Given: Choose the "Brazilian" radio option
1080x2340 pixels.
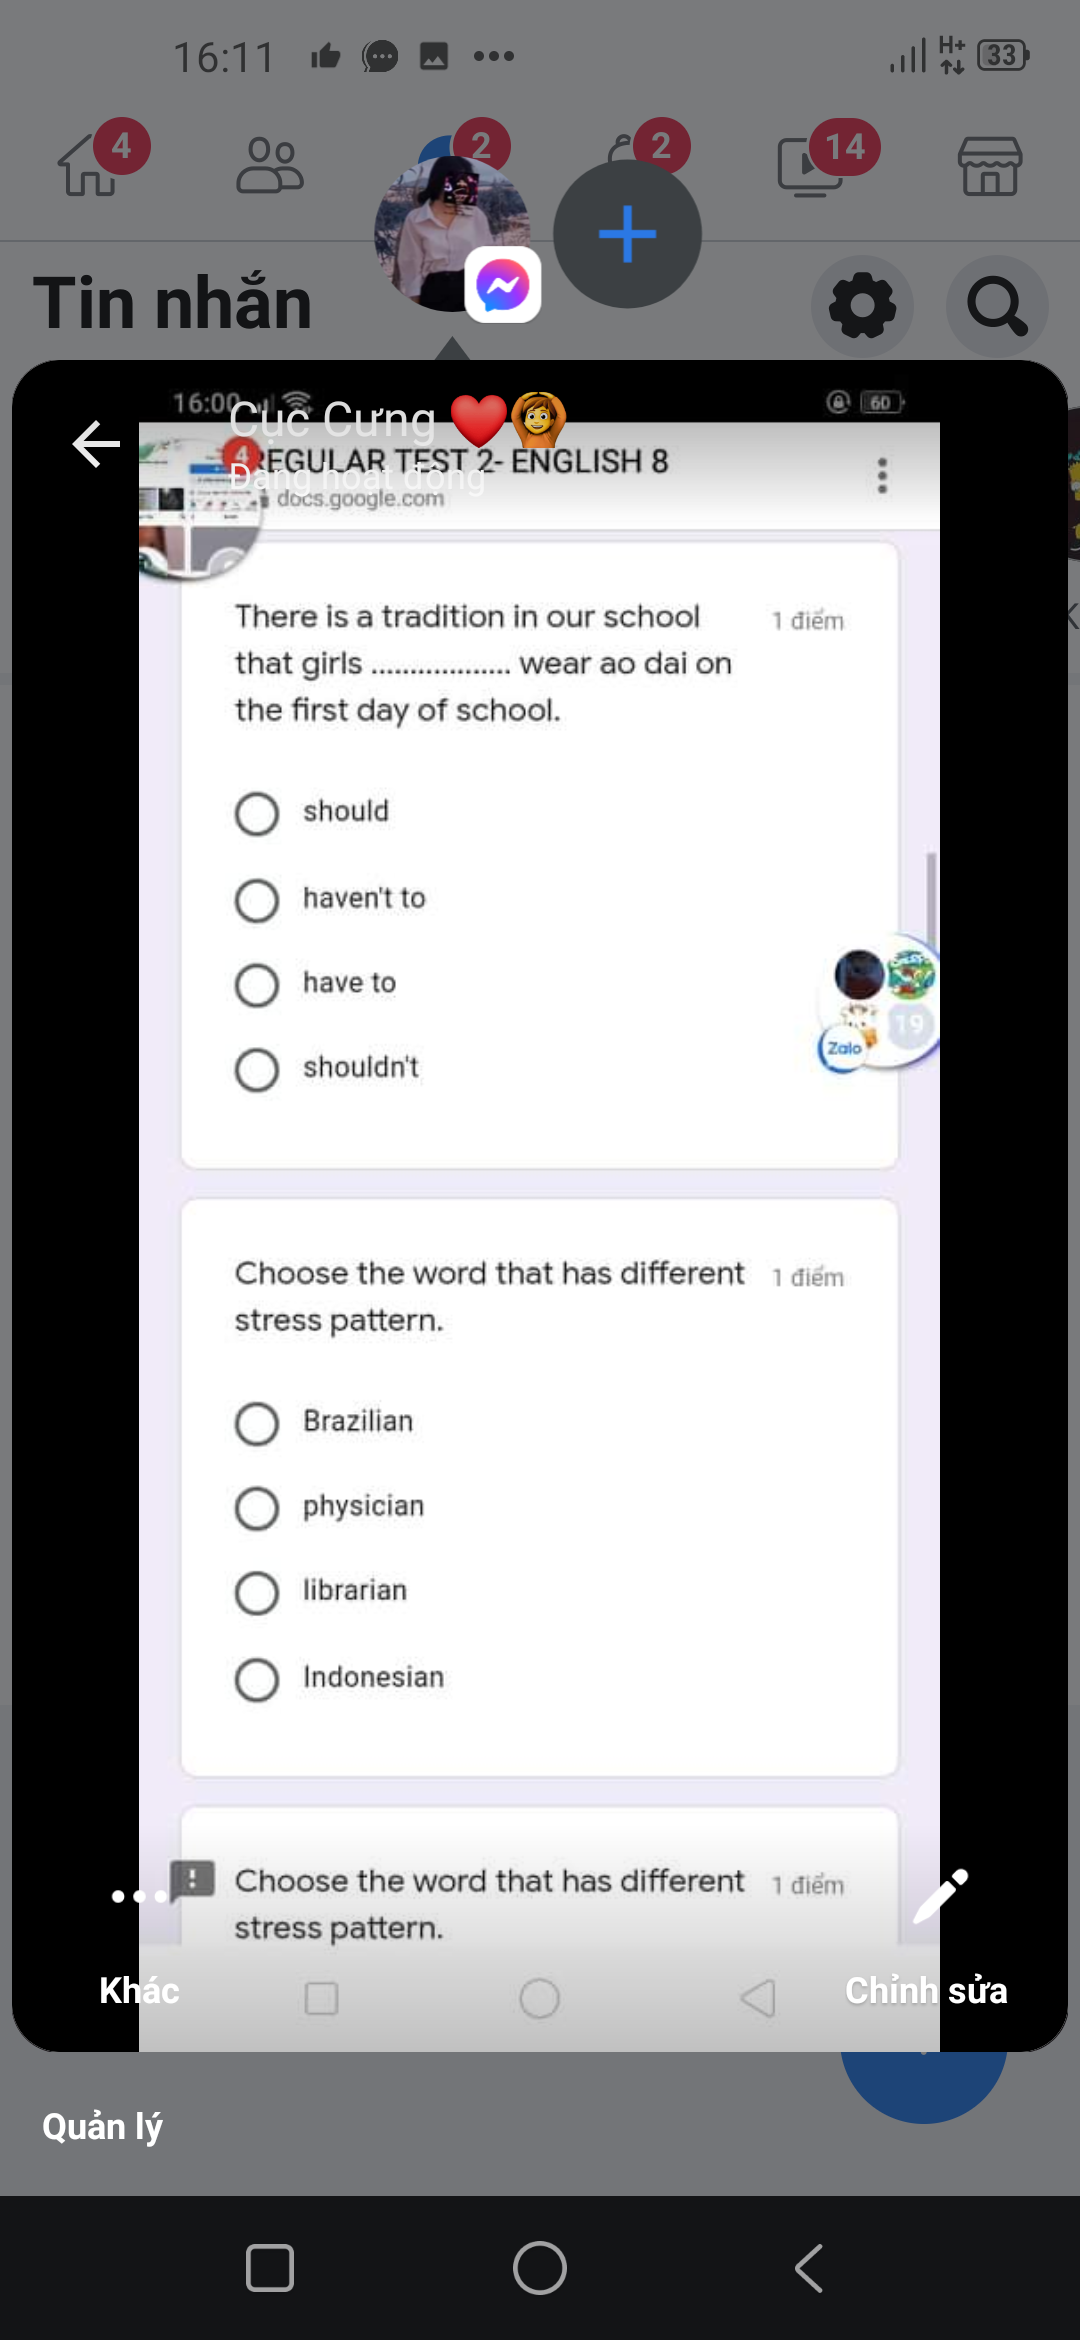Looking at the screenshot, I should point(257,1423).
